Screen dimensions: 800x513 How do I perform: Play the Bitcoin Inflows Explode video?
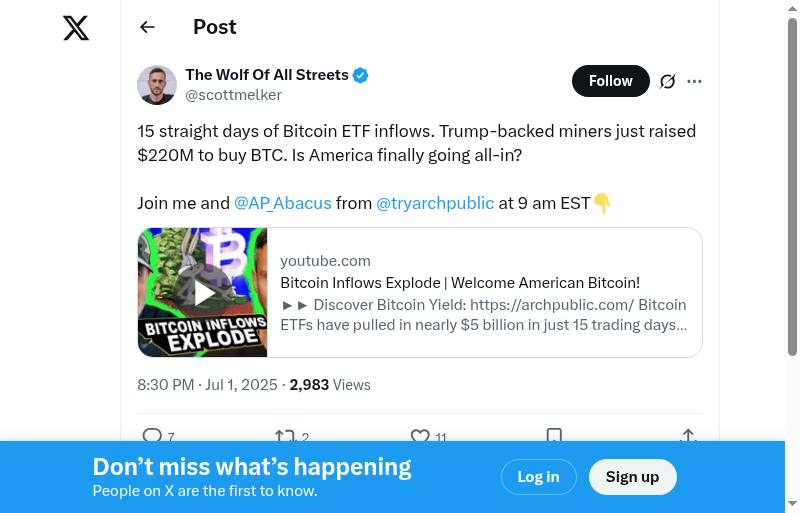click(203, 292)
